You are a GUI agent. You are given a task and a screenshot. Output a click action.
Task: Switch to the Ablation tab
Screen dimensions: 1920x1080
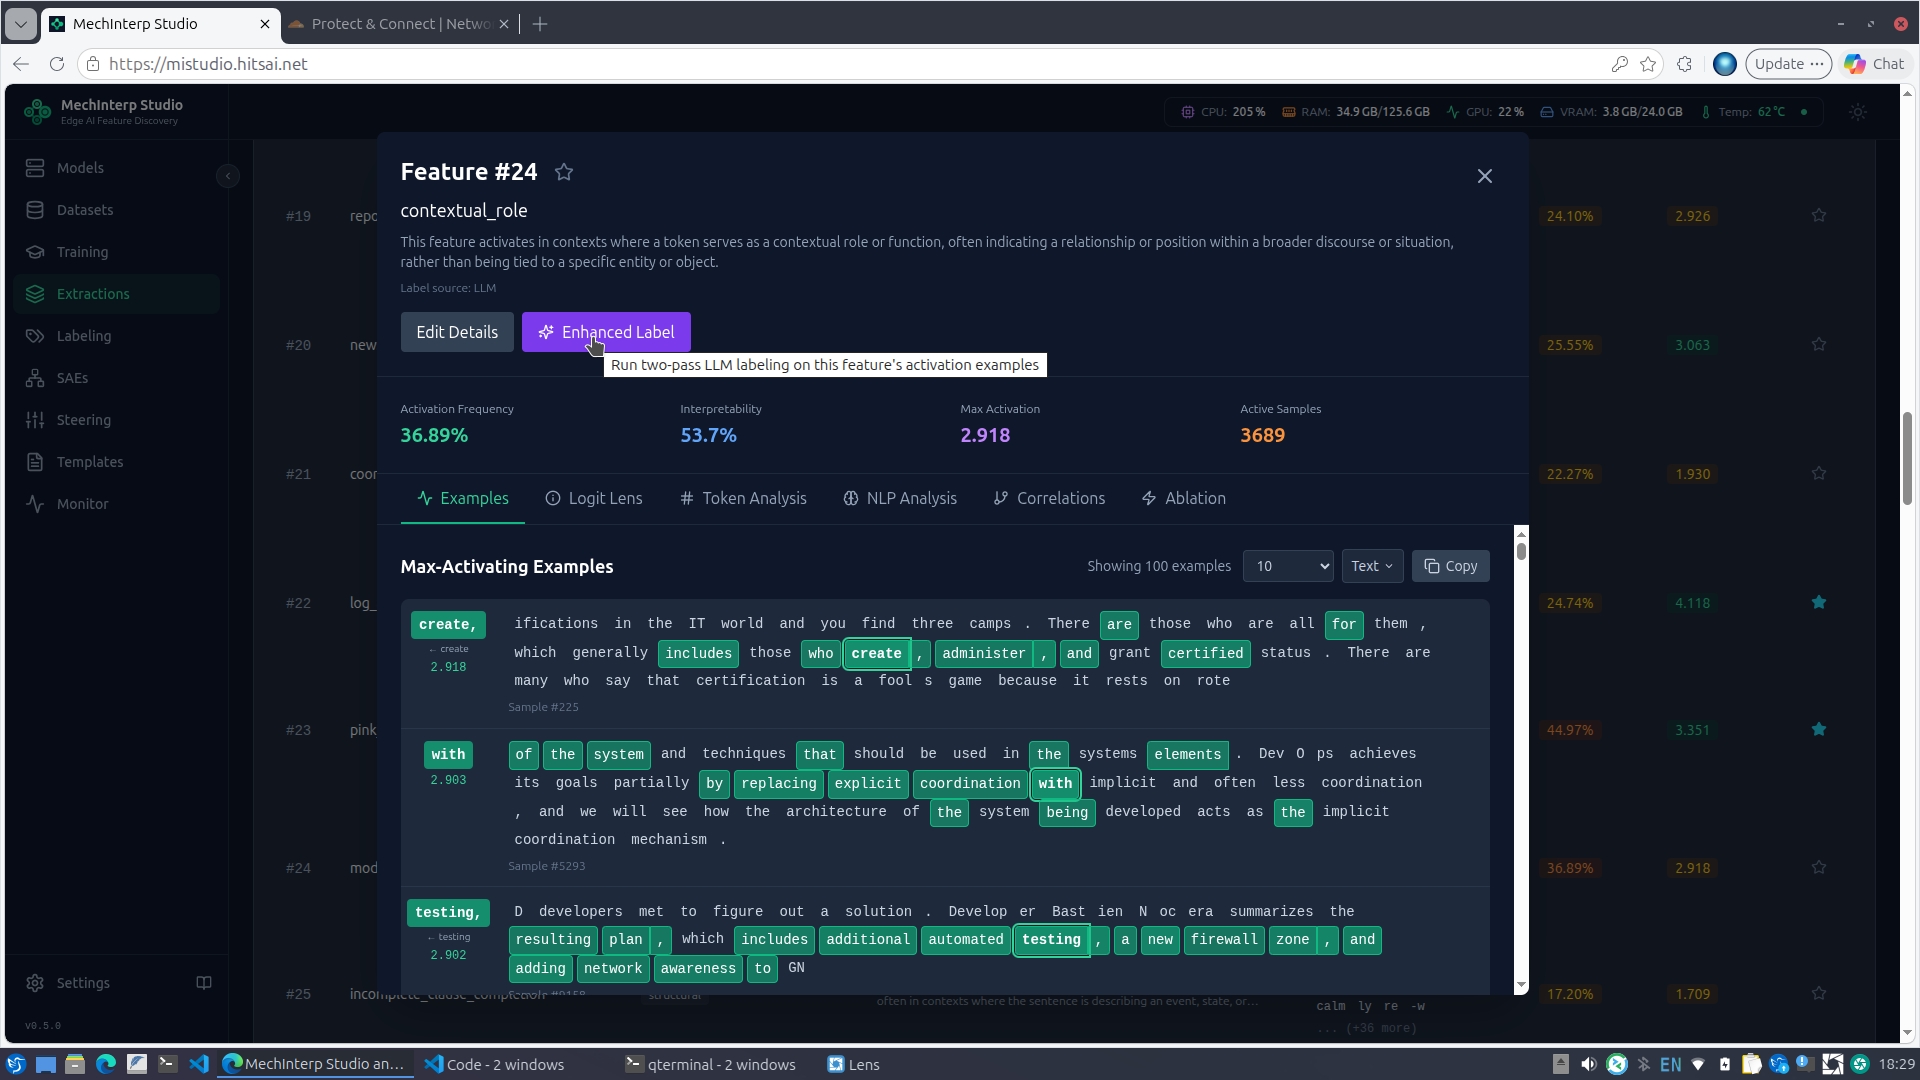click(x=1183, y=498)
